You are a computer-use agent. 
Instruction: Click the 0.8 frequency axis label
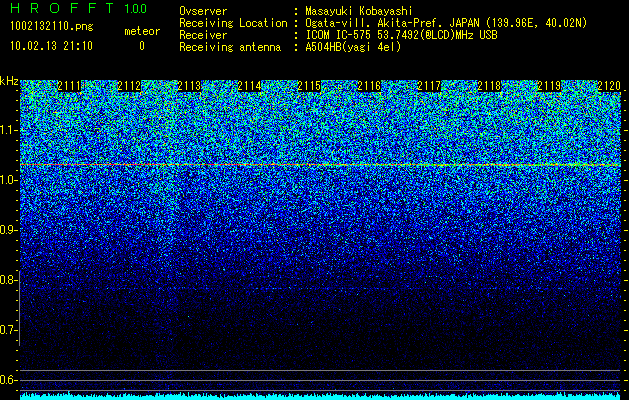pos(8,280)
